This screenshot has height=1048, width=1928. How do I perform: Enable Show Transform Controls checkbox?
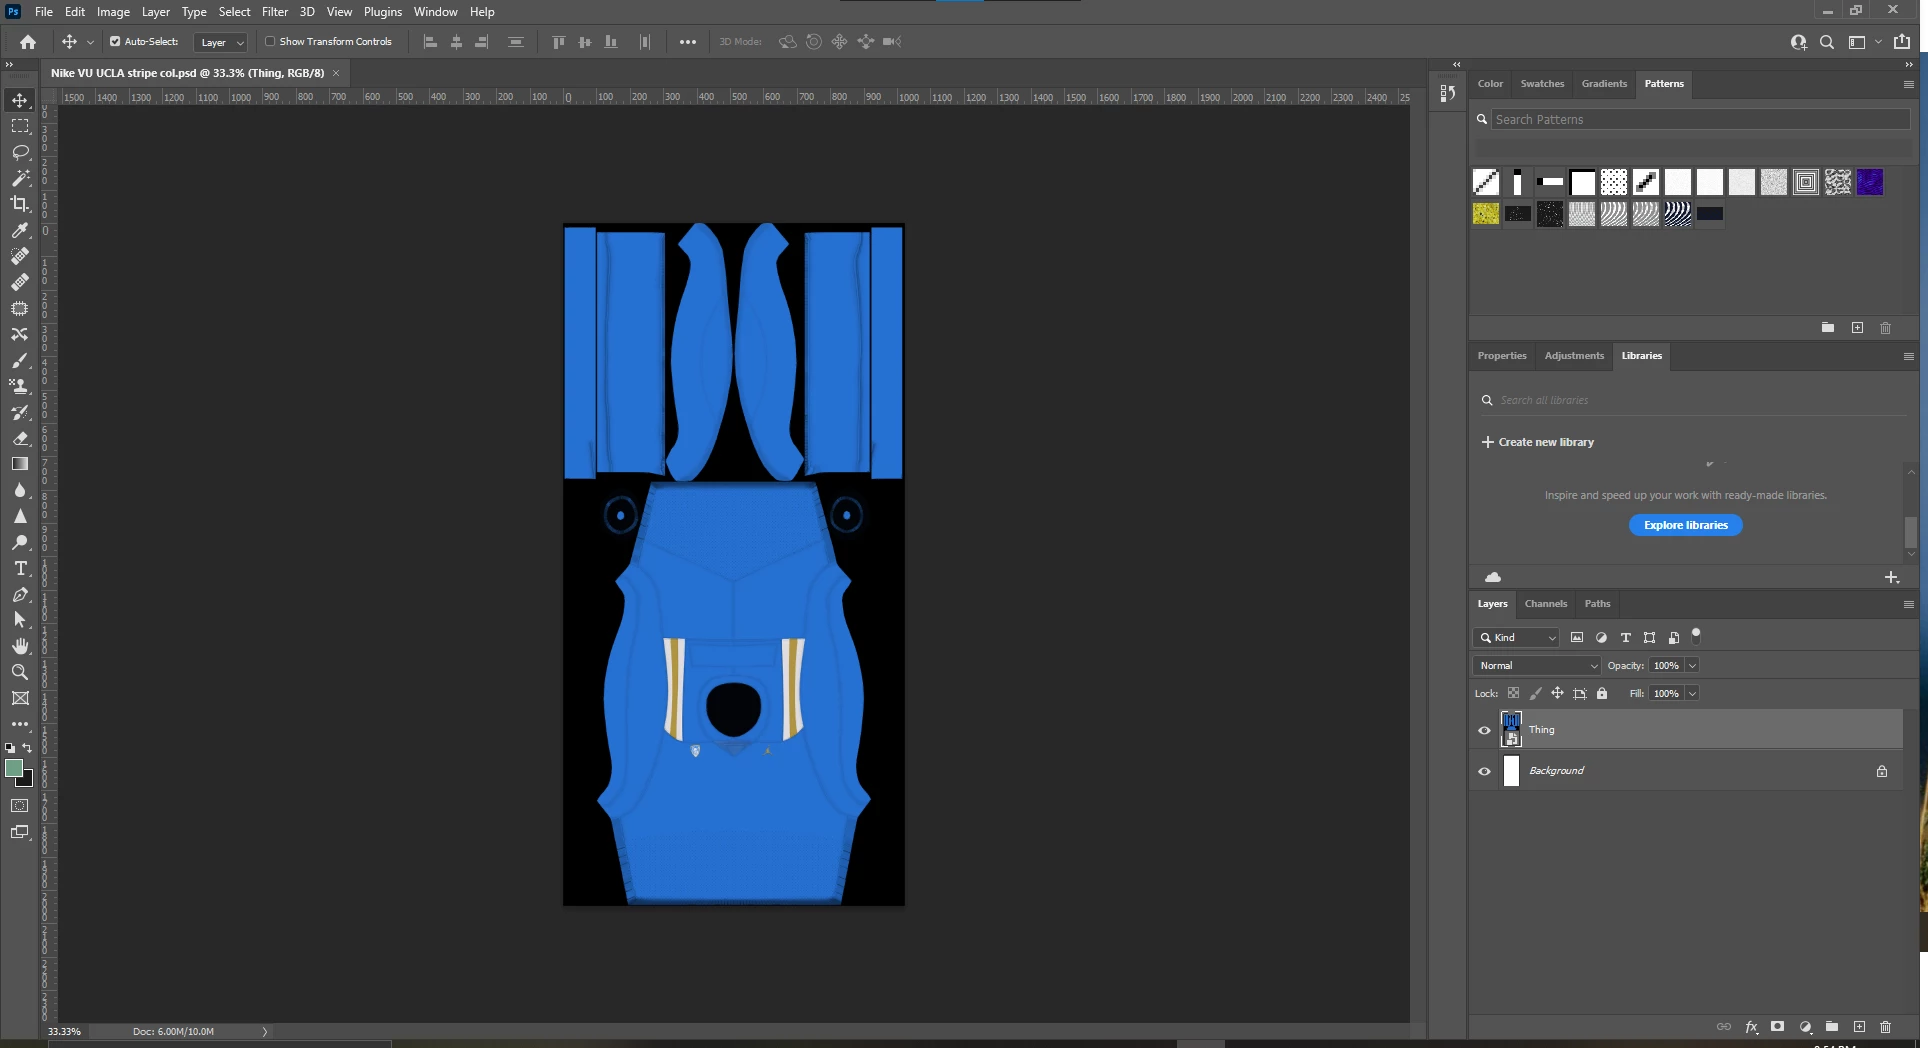[x=270, y=42]
